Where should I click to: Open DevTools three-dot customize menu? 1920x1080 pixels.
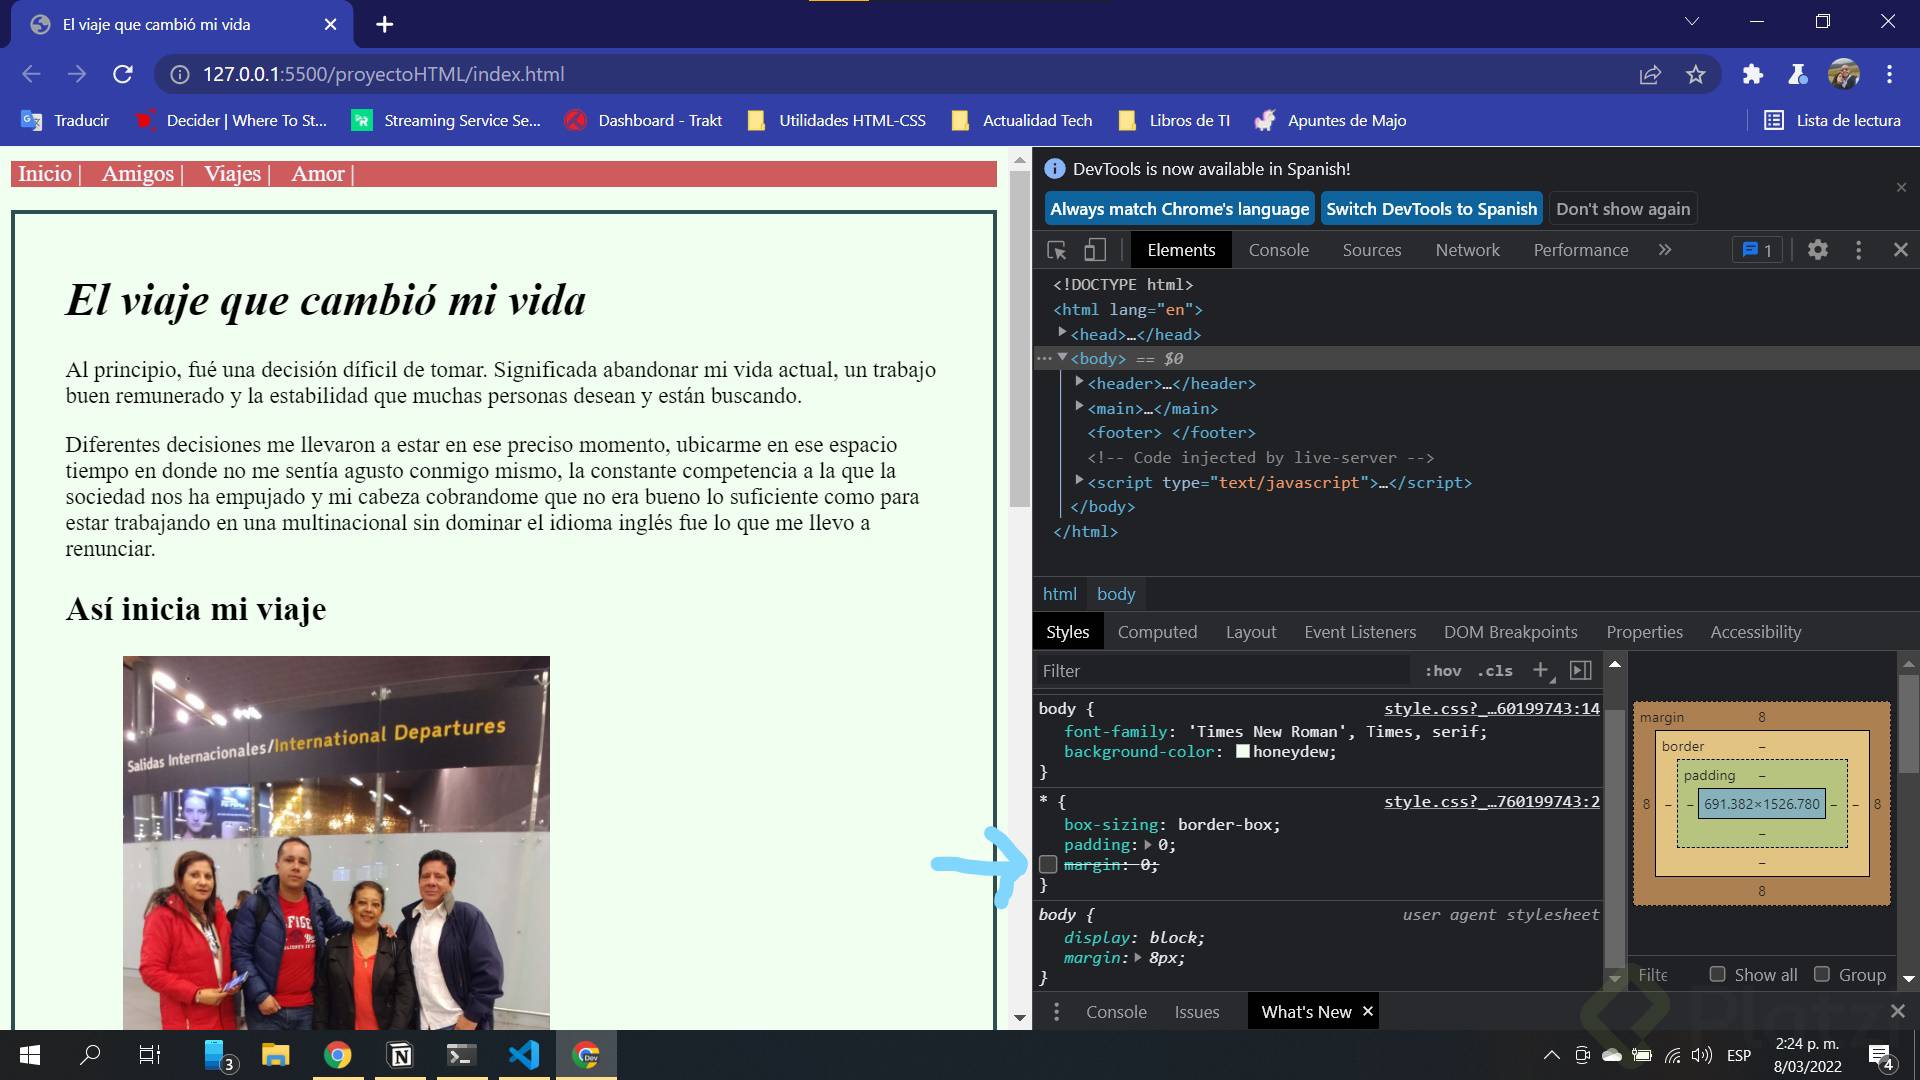[x=1859, y=250]
